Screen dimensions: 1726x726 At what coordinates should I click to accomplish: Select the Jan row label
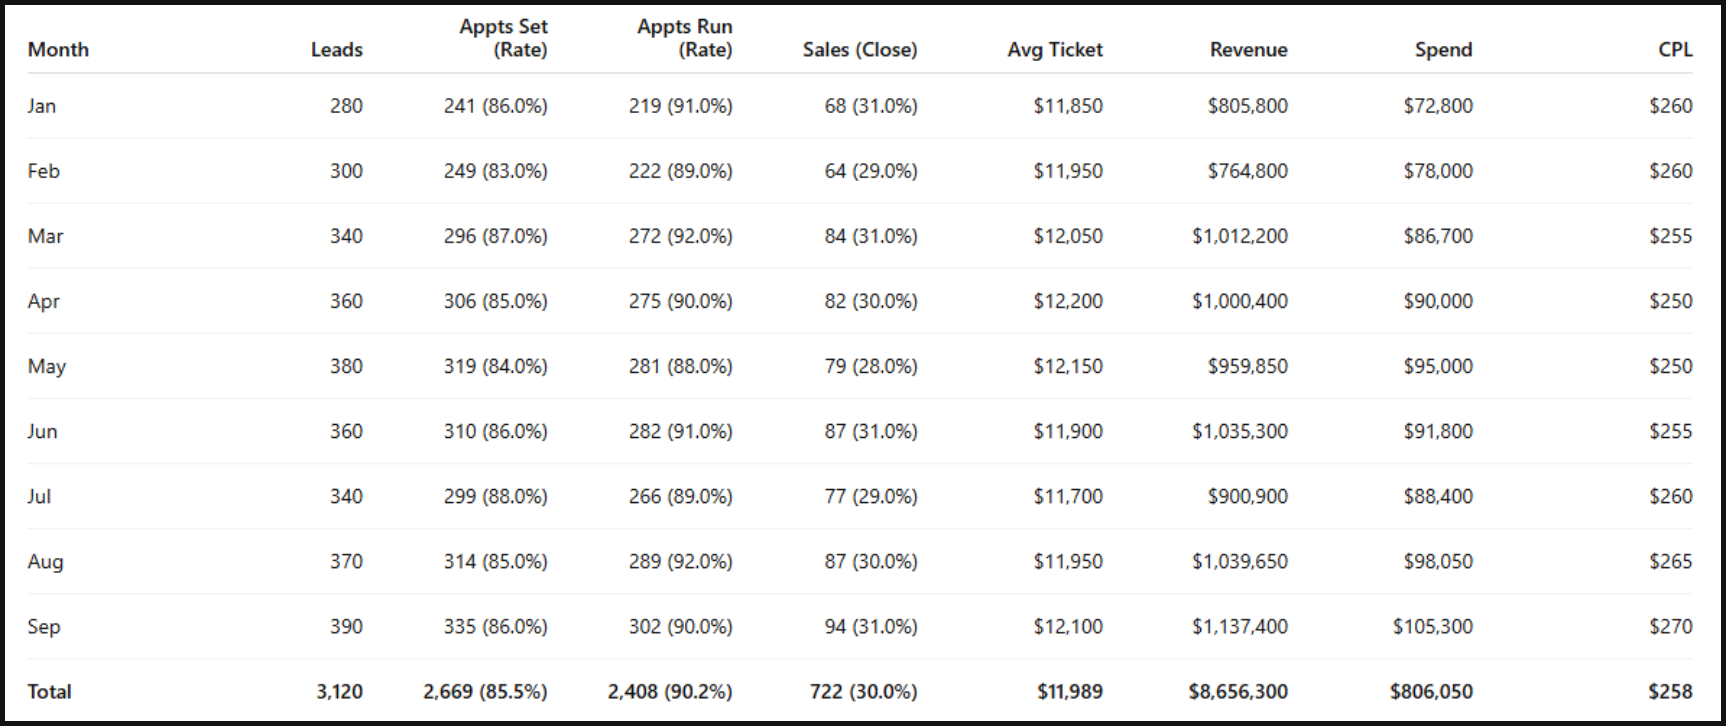tap(42, 106)
